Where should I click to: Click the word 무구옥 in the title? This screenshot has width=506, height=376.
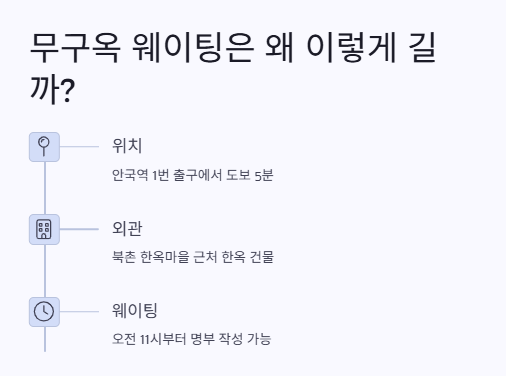pos(75,48)
